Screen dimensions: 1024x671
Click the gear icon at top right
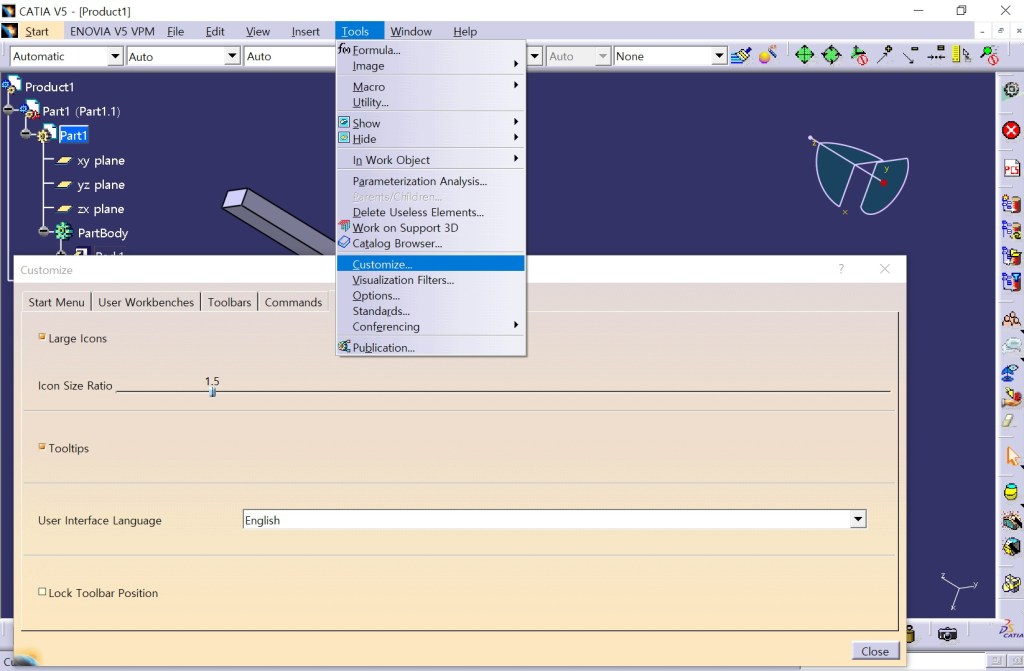click(x=1011, y=91)
